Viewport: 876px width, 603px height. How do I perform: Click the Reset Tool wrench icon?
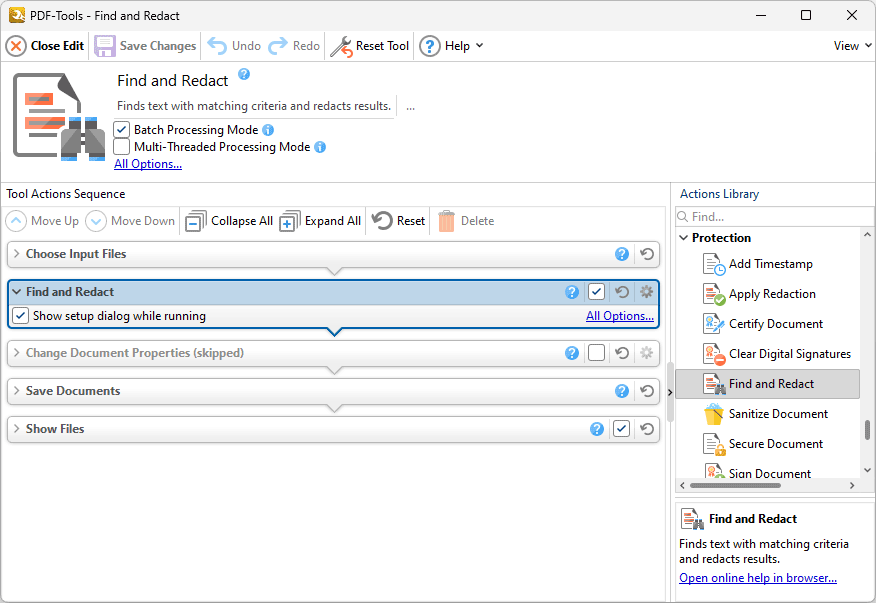coord(341,46)
